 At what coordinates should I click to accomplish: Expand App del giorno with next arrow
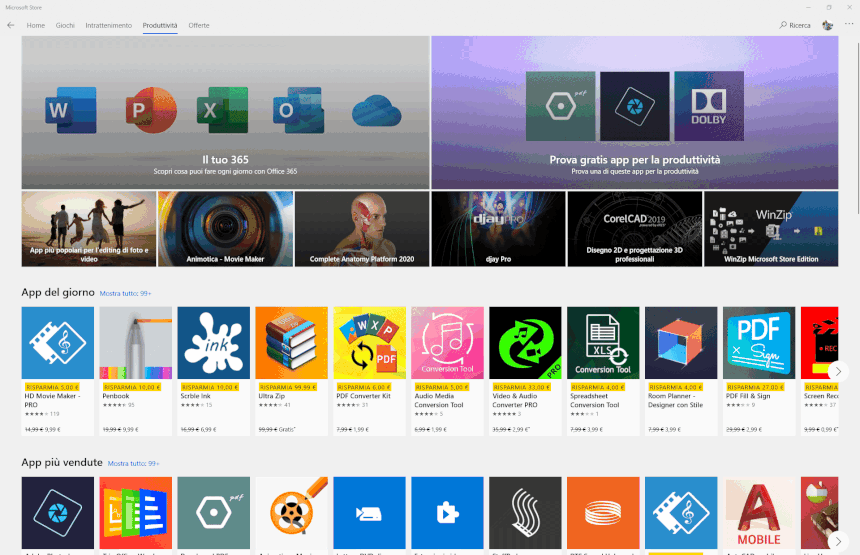(838, 371)
